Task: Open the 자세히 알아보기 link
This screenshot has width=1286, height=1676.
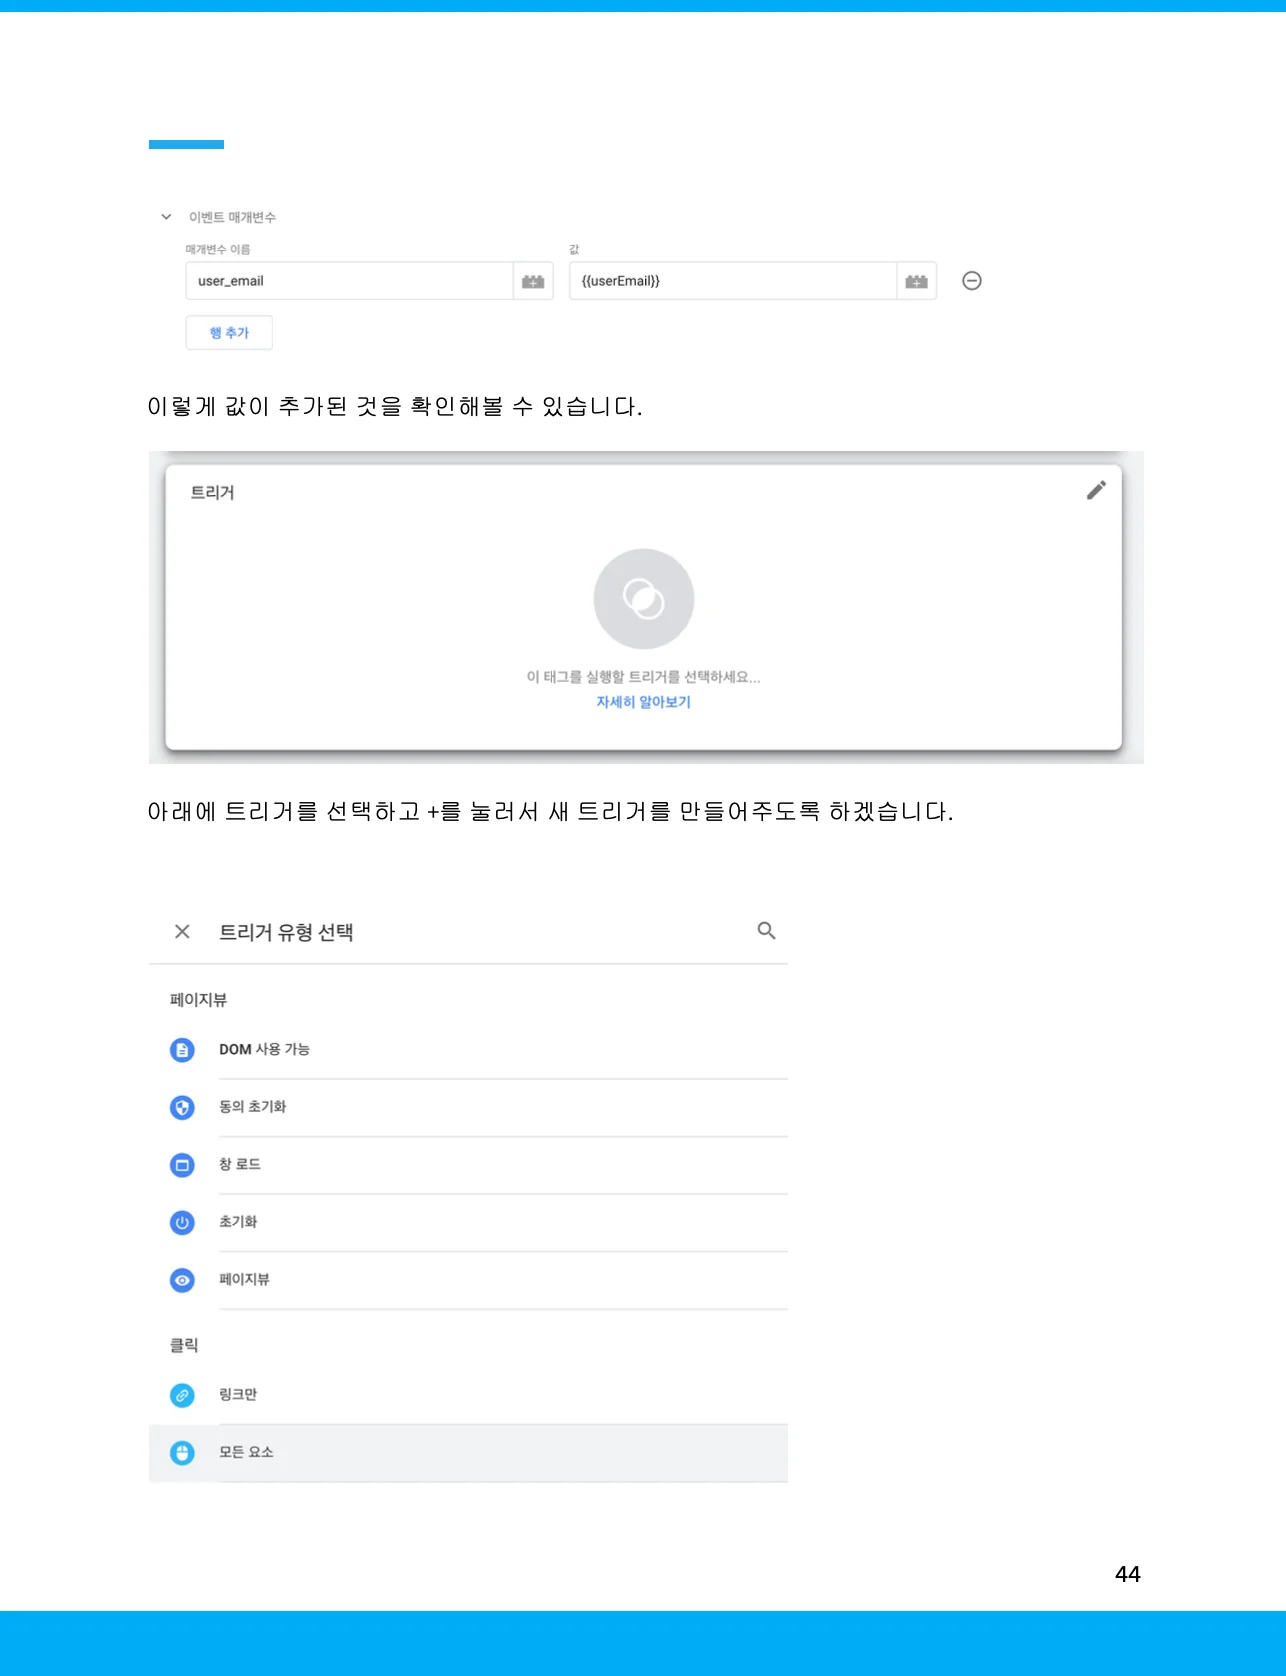Action: tap(644, 702)
